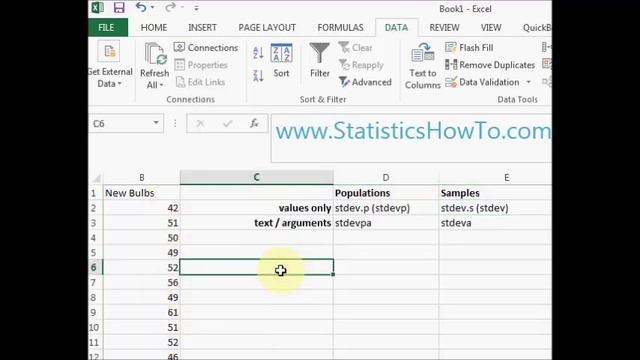Image resolution: width=640 pixels, height=360 pixels.
Task: Click the Select All corner triangle
Action: [x=96, y=178]
